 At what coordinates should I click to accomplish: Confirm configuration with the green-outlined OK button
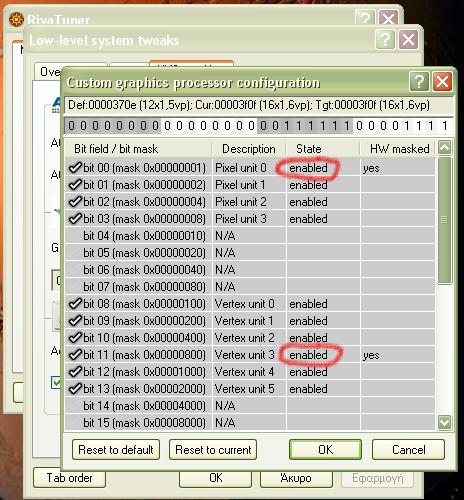pos(325,450)
